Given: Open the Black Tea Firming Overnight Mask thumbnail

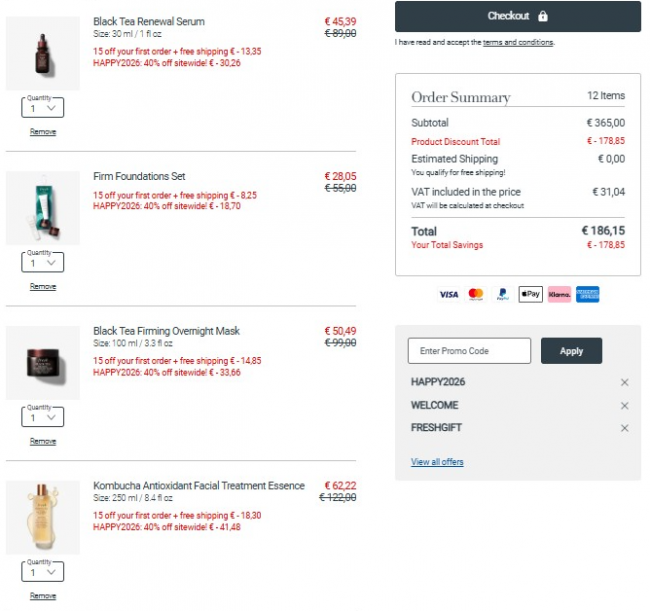Looking at the screenshot, I should coord(42,363).
